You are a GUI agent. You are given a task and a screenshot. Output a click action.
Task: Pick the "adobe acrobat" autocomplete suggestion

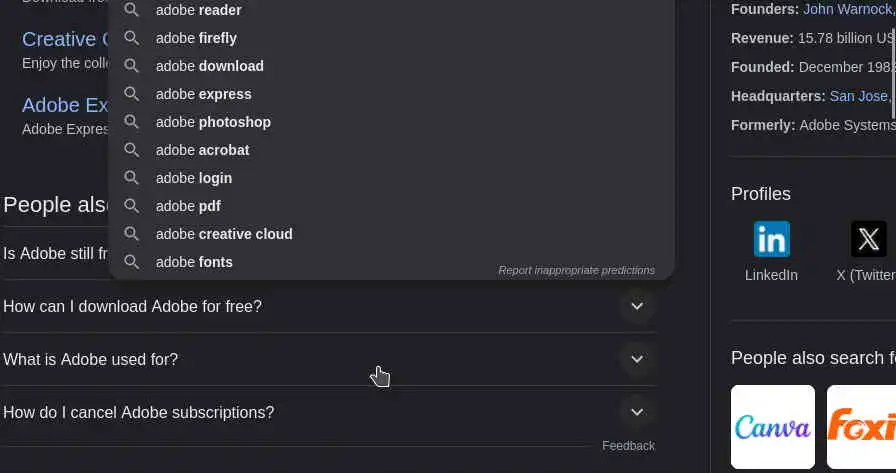tap(202, 150)
